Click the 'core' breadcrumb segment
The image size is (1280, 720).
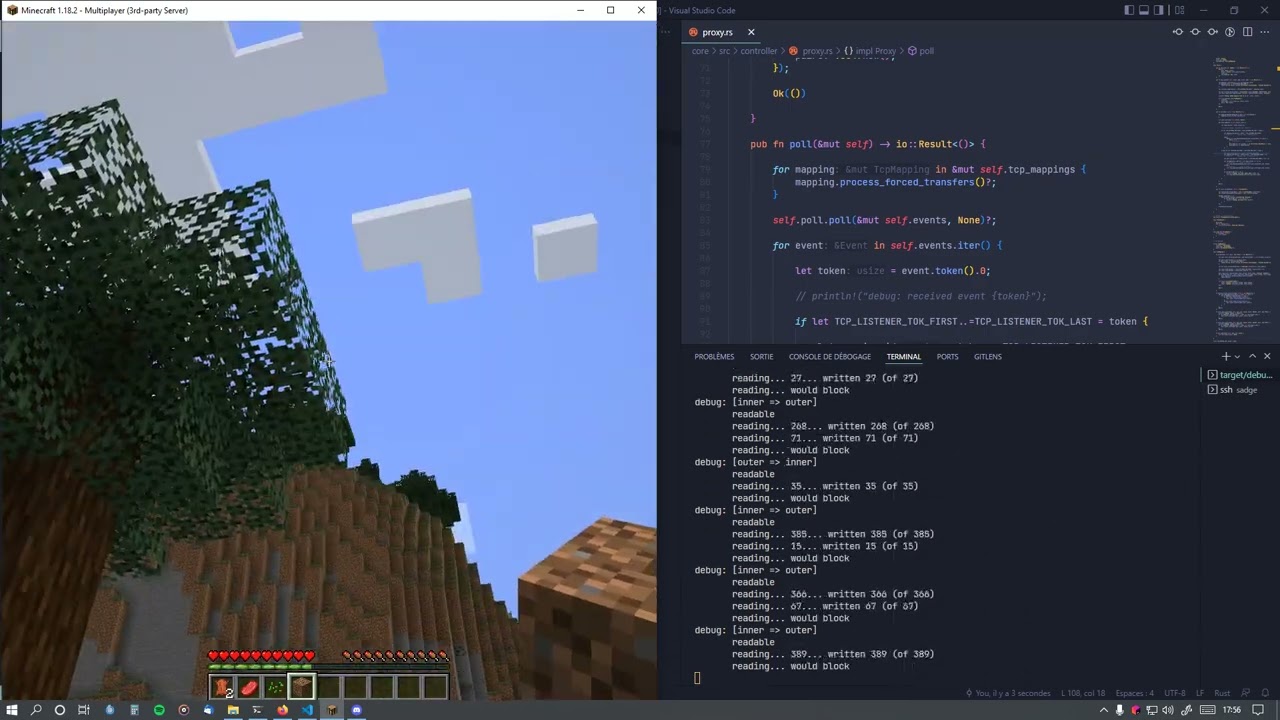coord(700,51)
